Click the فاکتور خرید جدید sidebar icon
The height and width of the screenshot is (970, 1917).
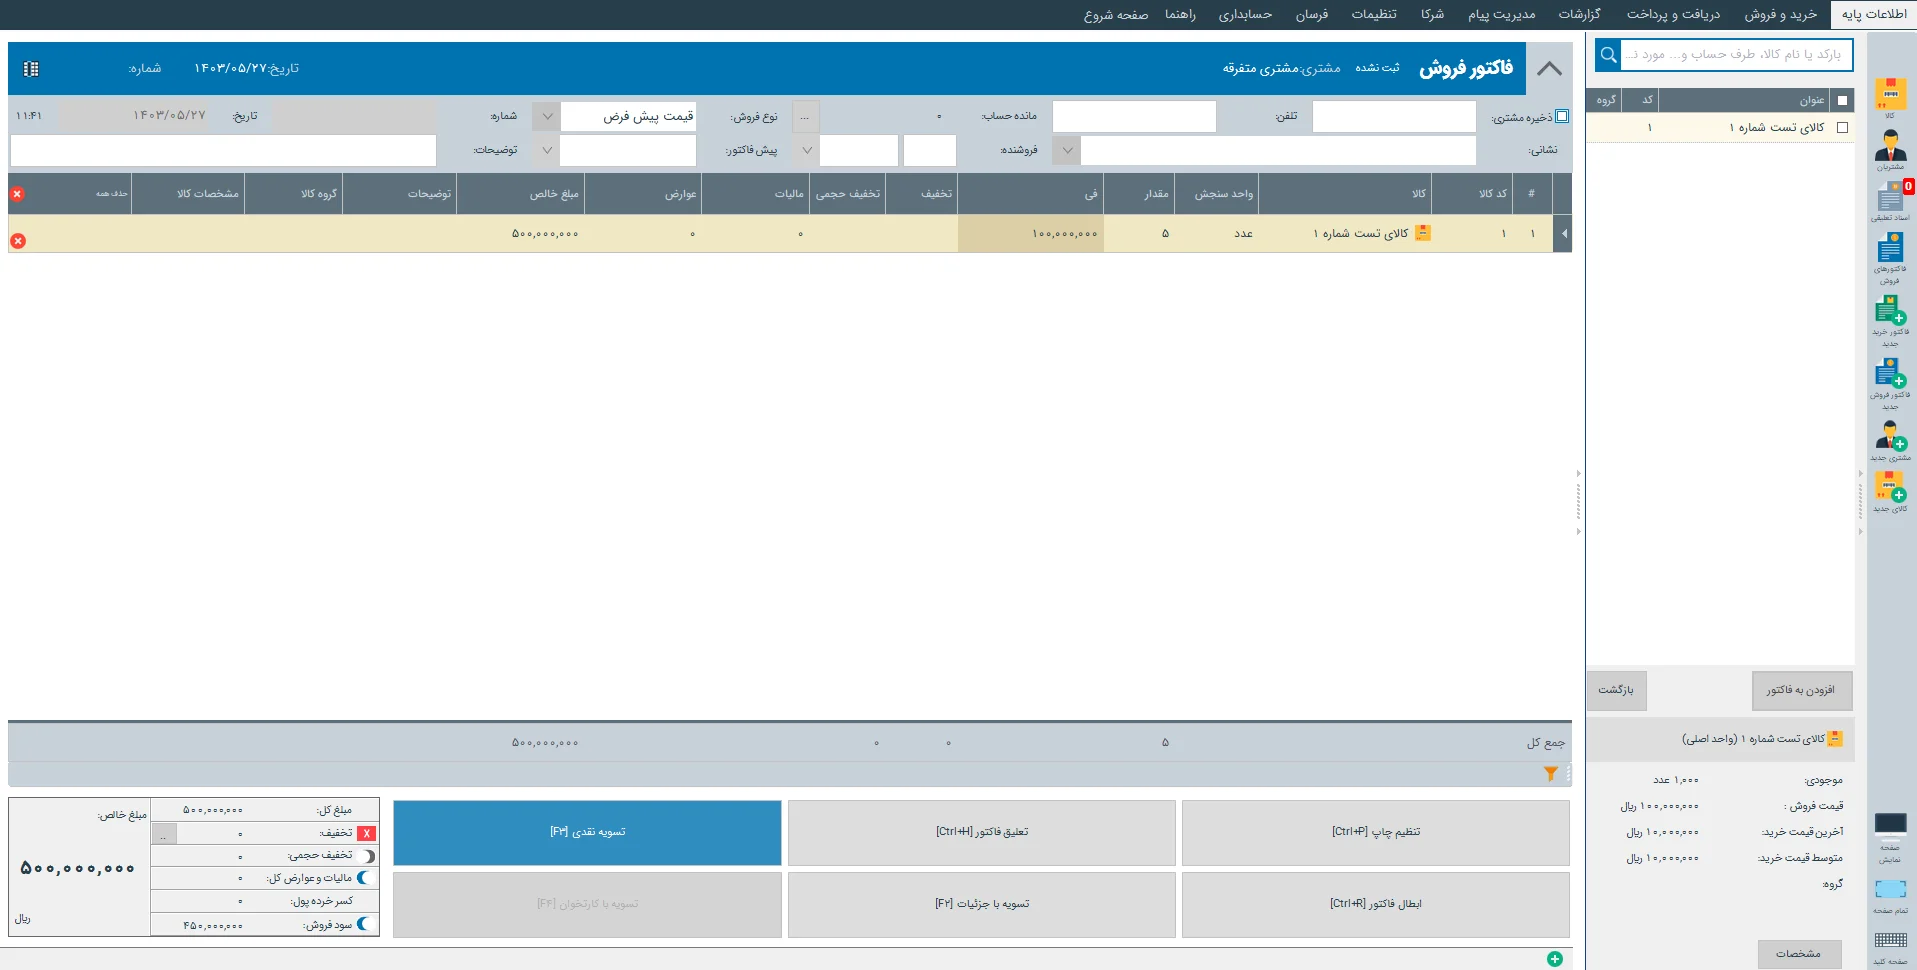pyautogui.click(x=1889, y=314)
